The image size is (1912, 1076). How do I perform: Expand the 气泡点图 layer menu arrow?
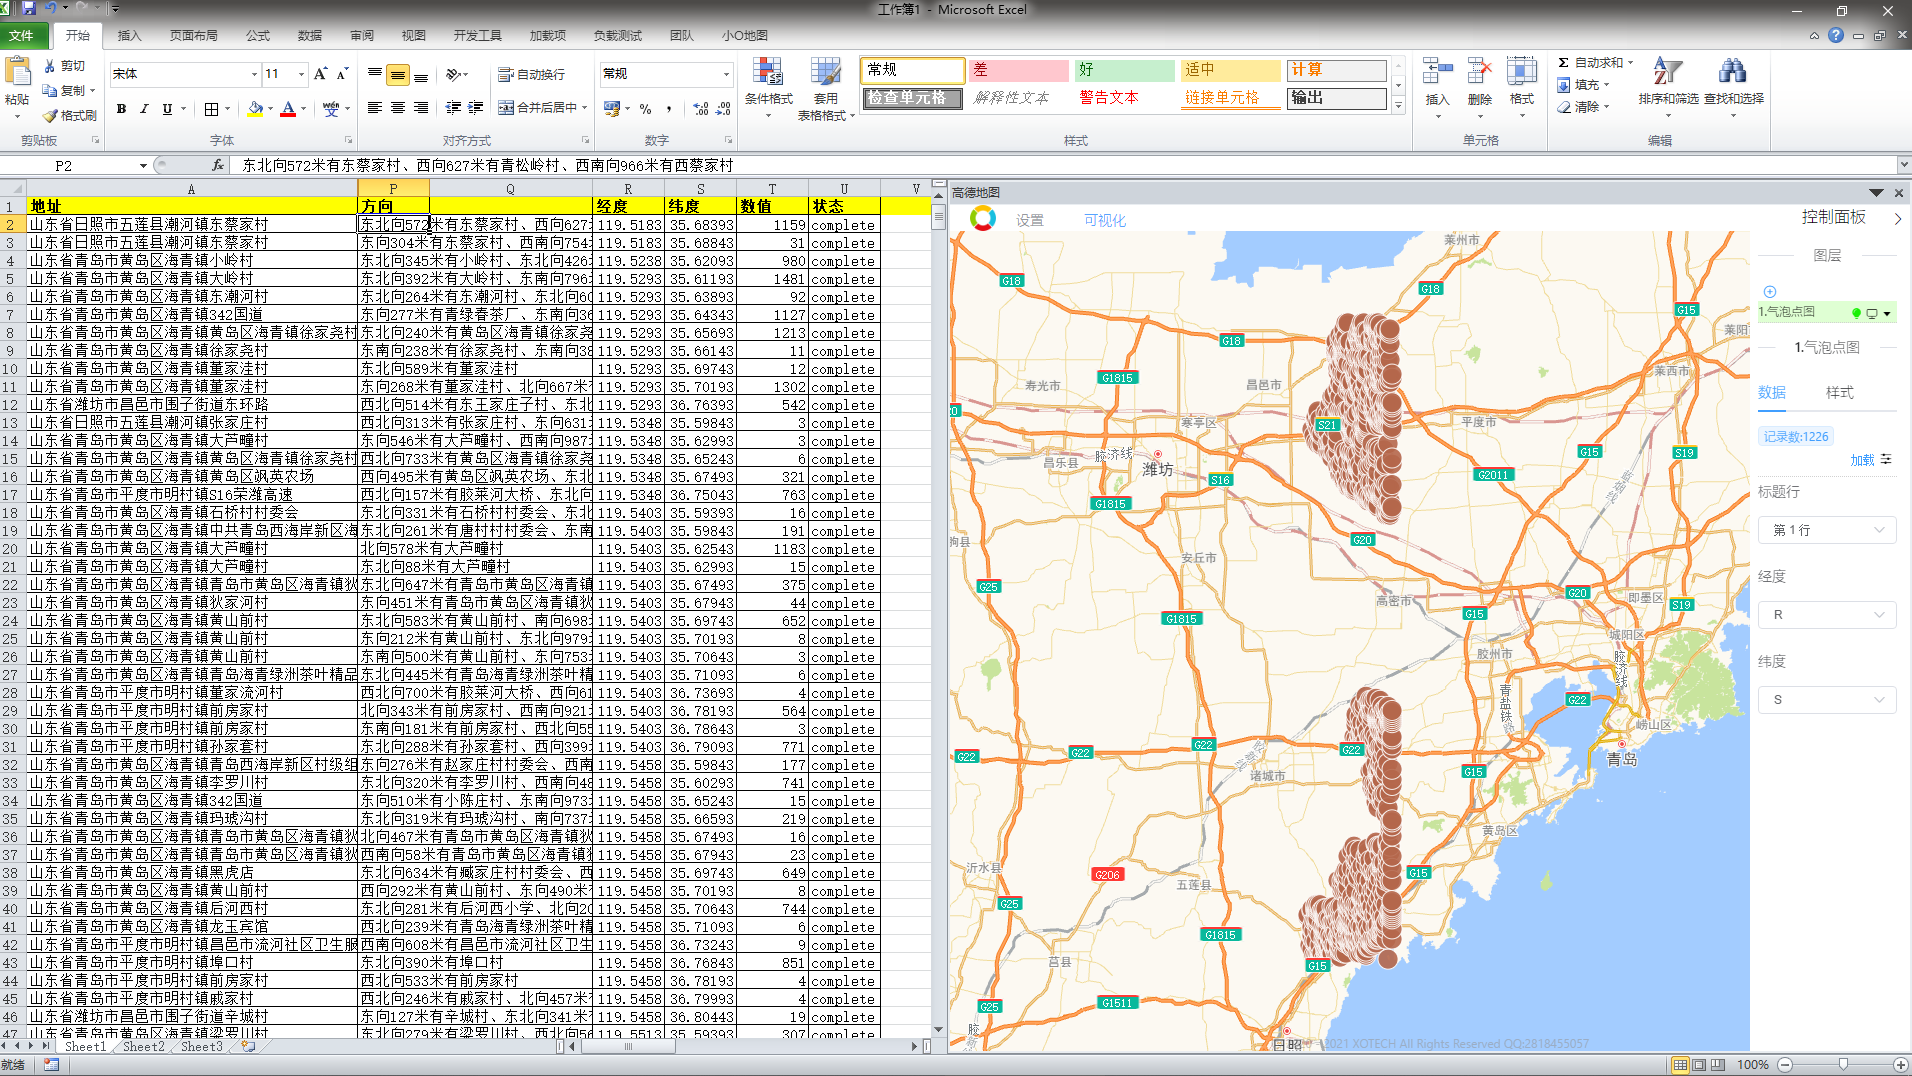(x=1887, y=313)
